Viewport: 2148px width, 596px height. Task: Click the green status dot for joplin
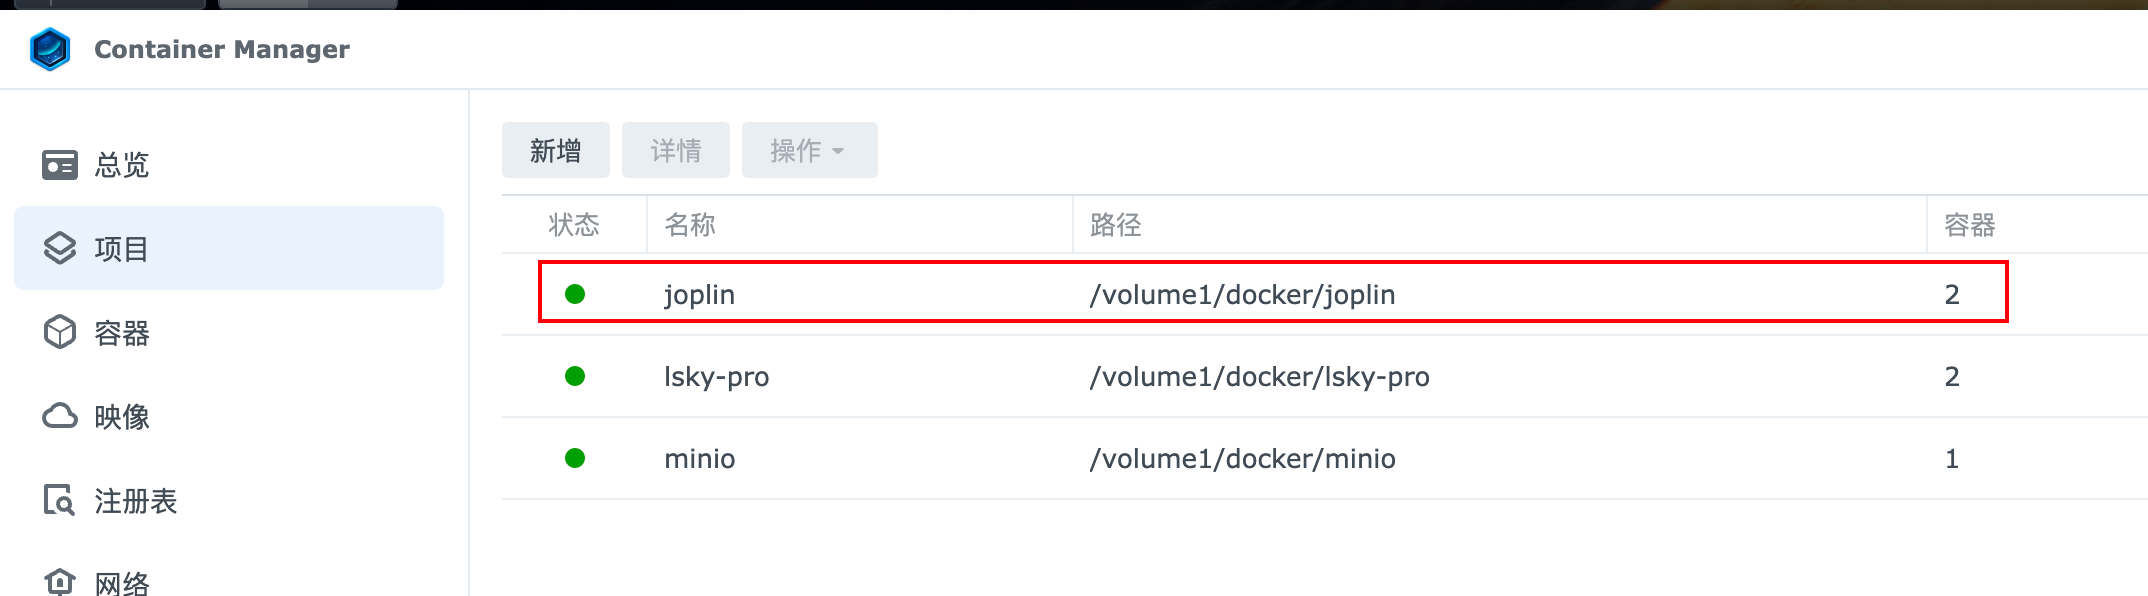pyautogui.click(x=575, y=294)
